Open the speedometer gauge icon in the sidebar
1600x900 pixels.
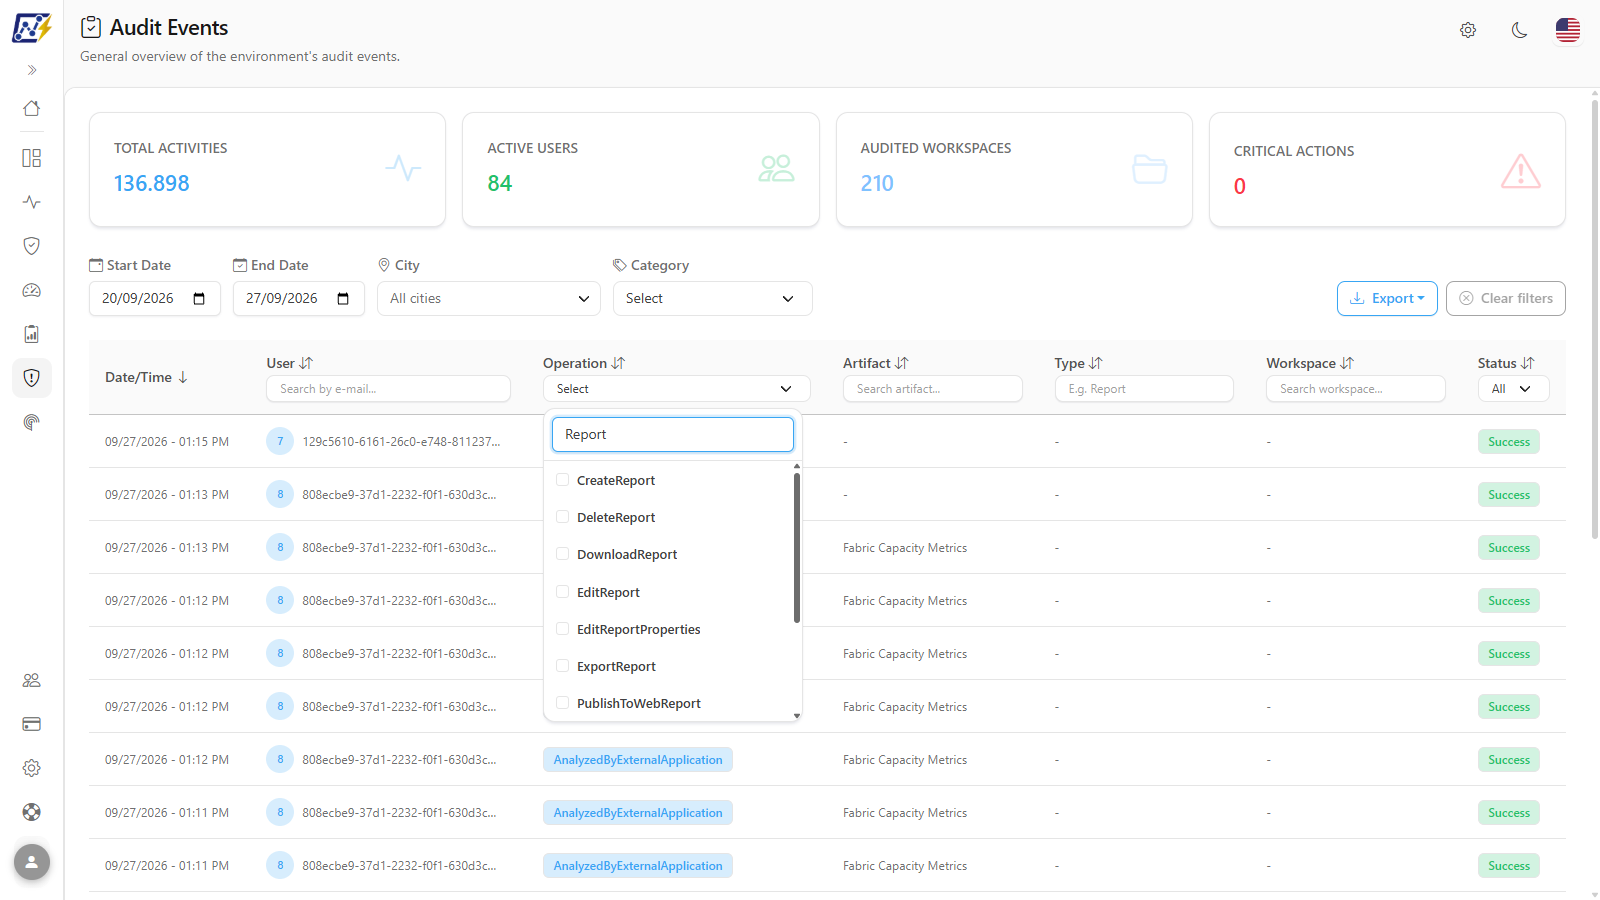(32, 290)
